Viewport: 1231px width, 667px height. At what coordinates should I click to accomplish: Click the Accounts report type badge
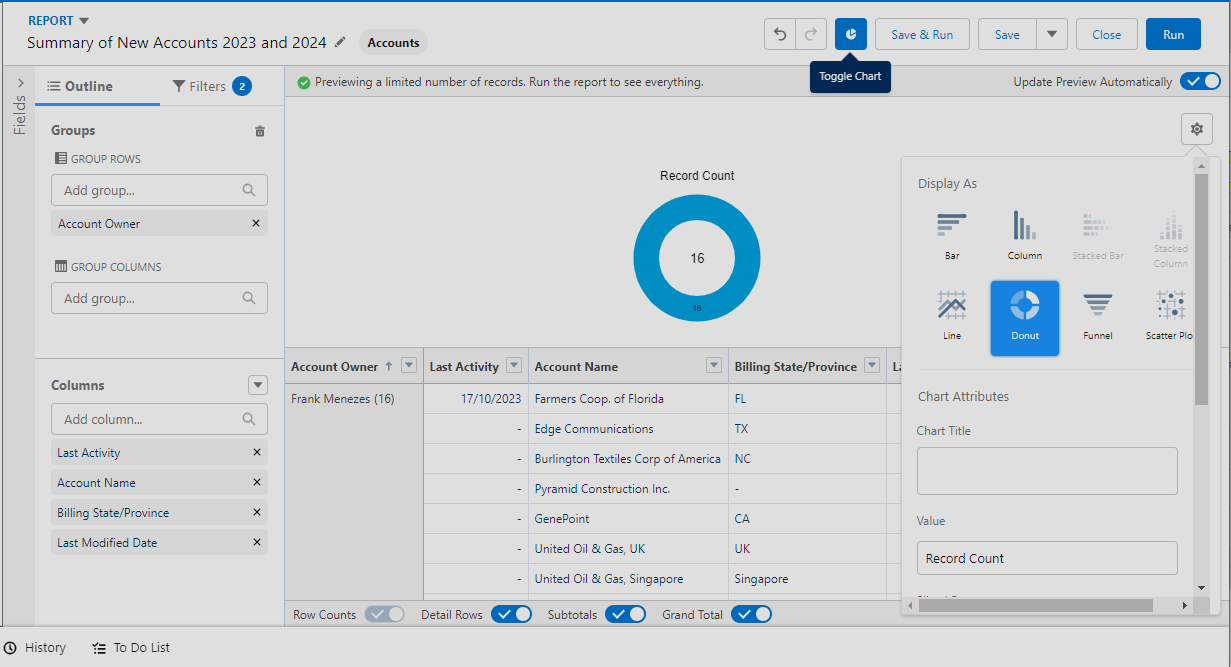(x=393, y=43)
